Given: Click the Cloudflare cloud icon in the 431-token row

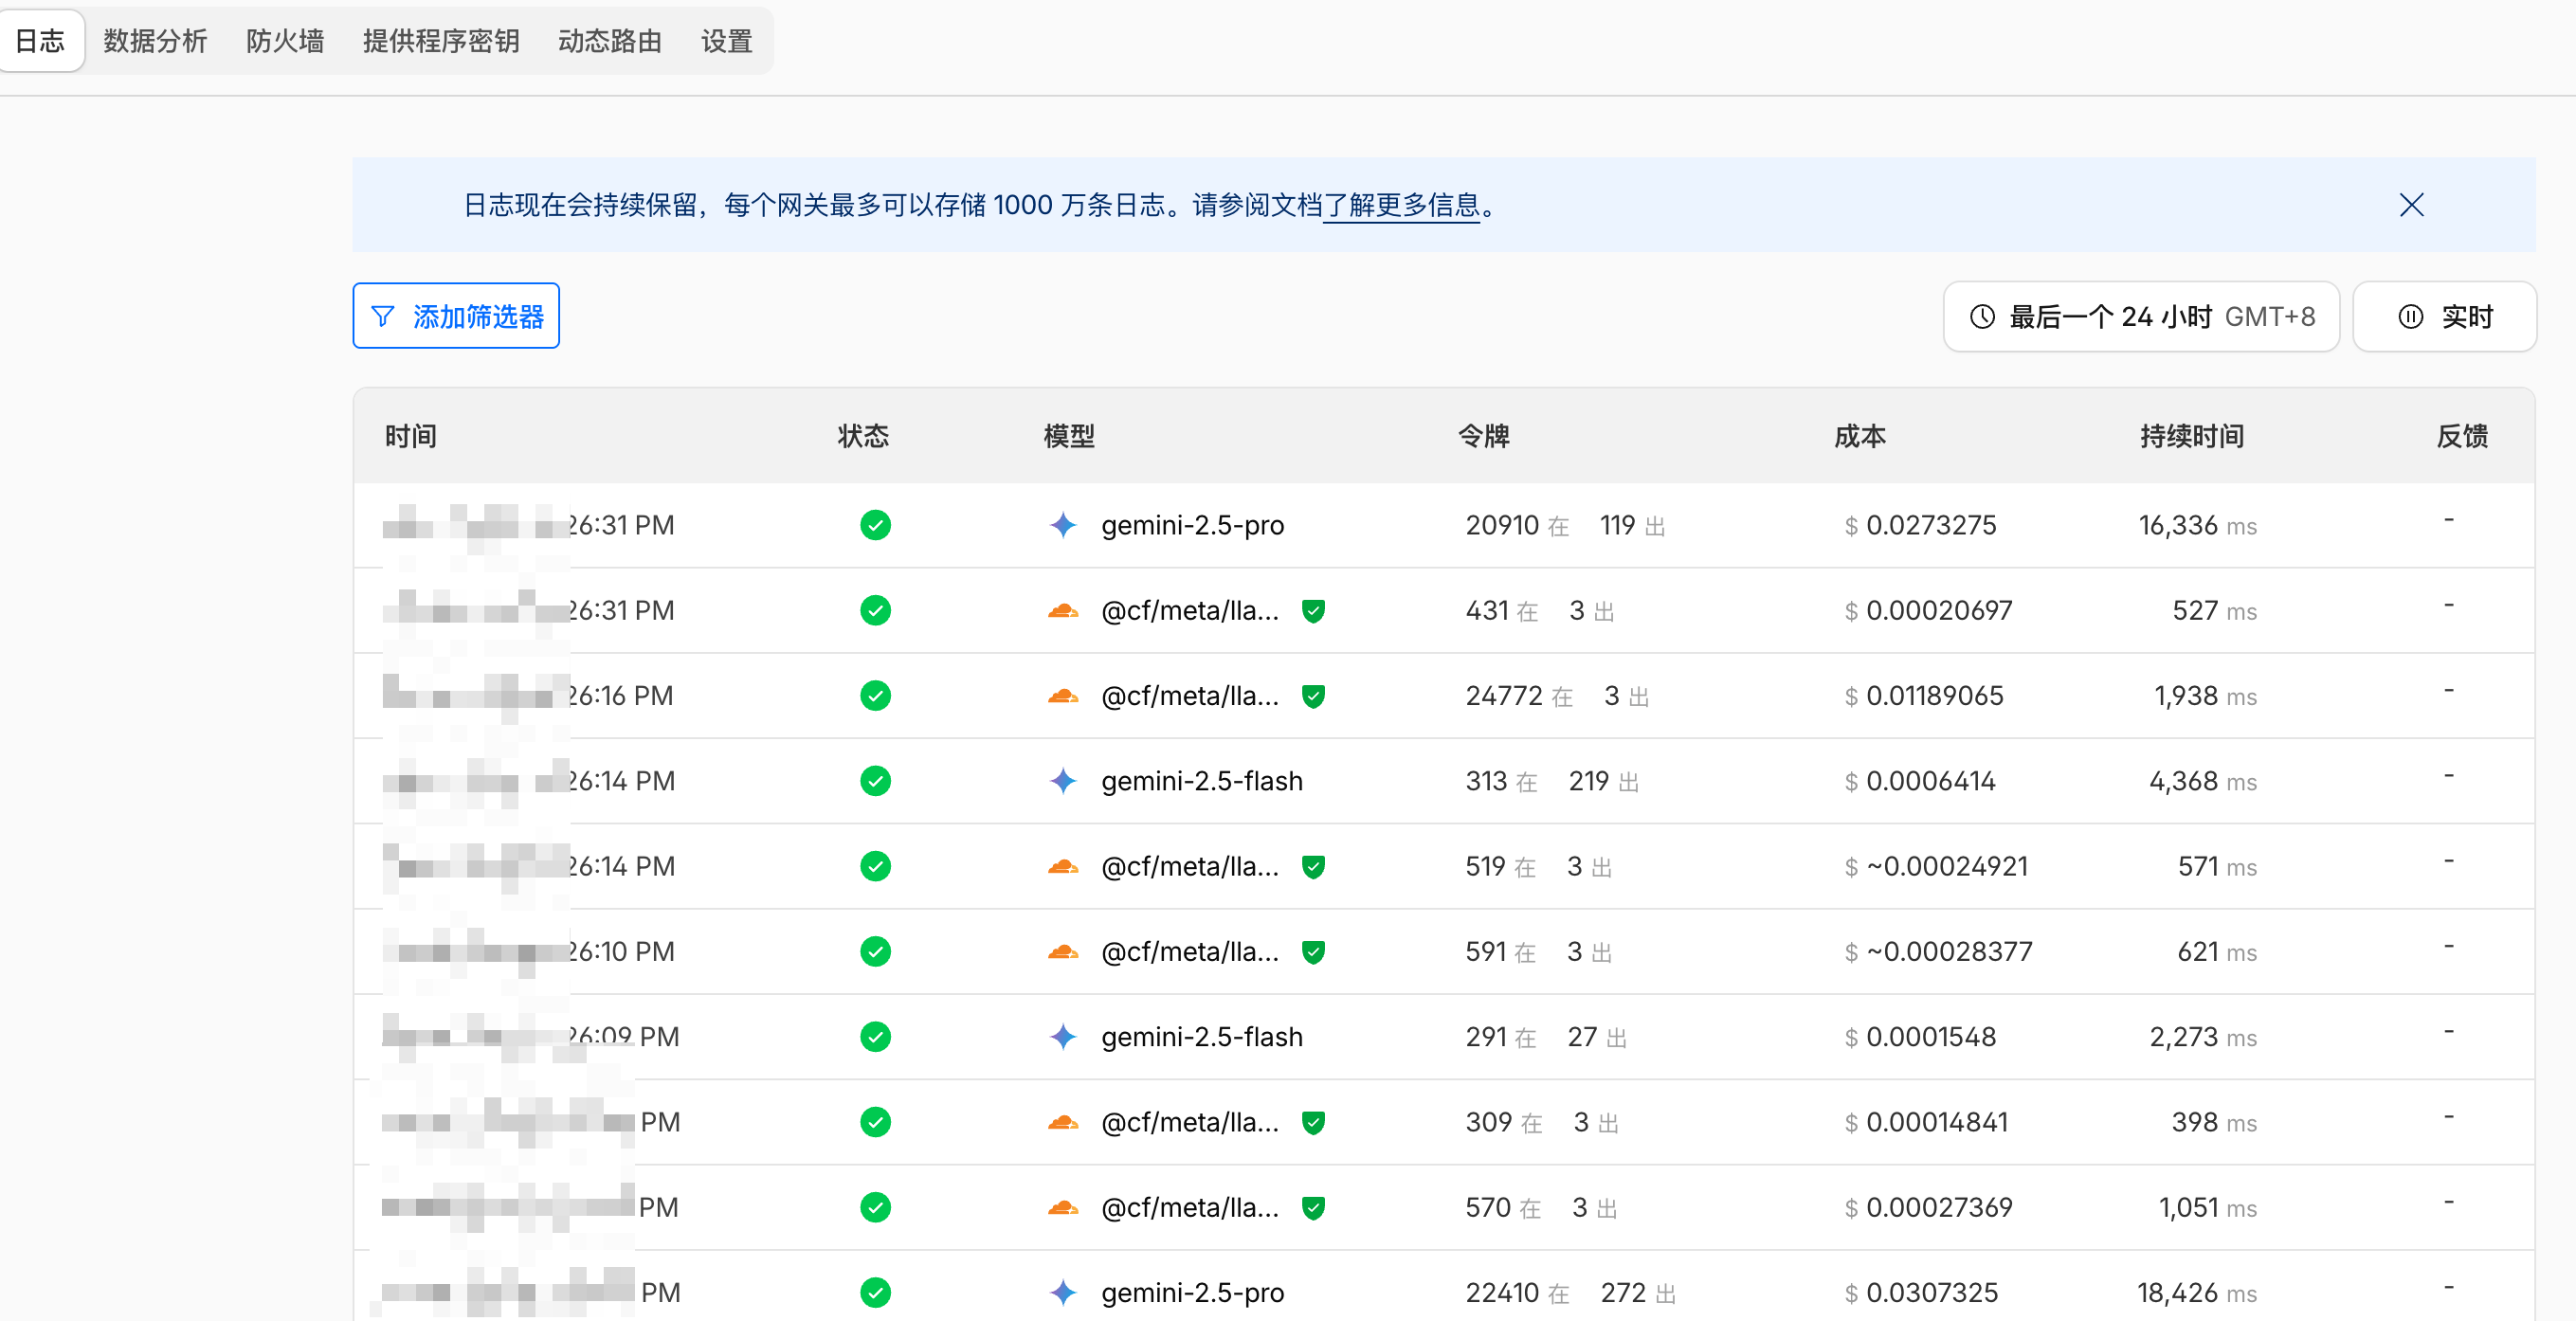Looking at the screenshot, I should pos(1063,610).
